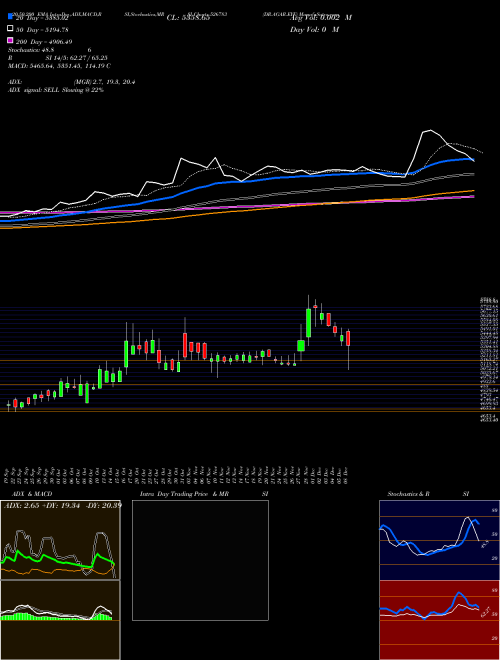Image resolution: width=500 pixels, height=660 pixels.
Task: Click the 'Intra Day Trading Price' panel title
Action: (x=184, y=494)
